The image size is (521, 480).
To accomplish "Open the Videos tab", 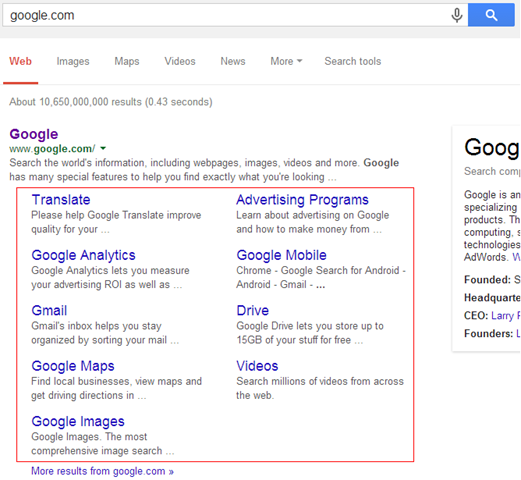I will click(x=180, y=61).
